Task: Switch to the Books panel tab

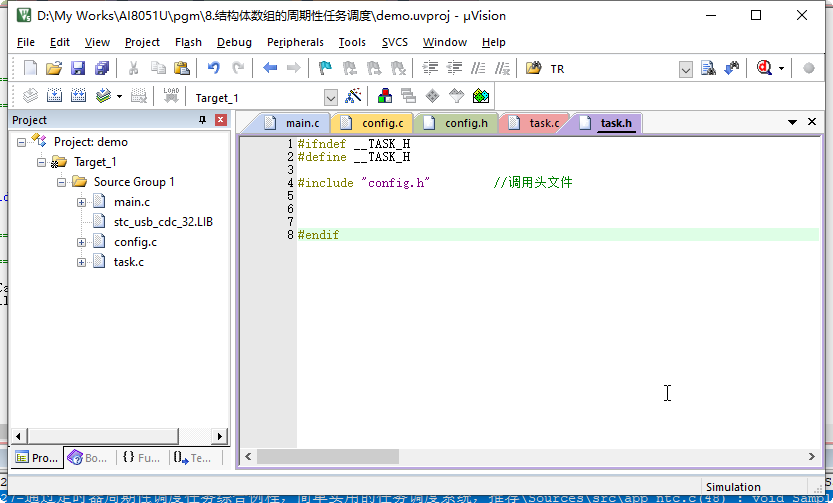Action: point(87,458)
